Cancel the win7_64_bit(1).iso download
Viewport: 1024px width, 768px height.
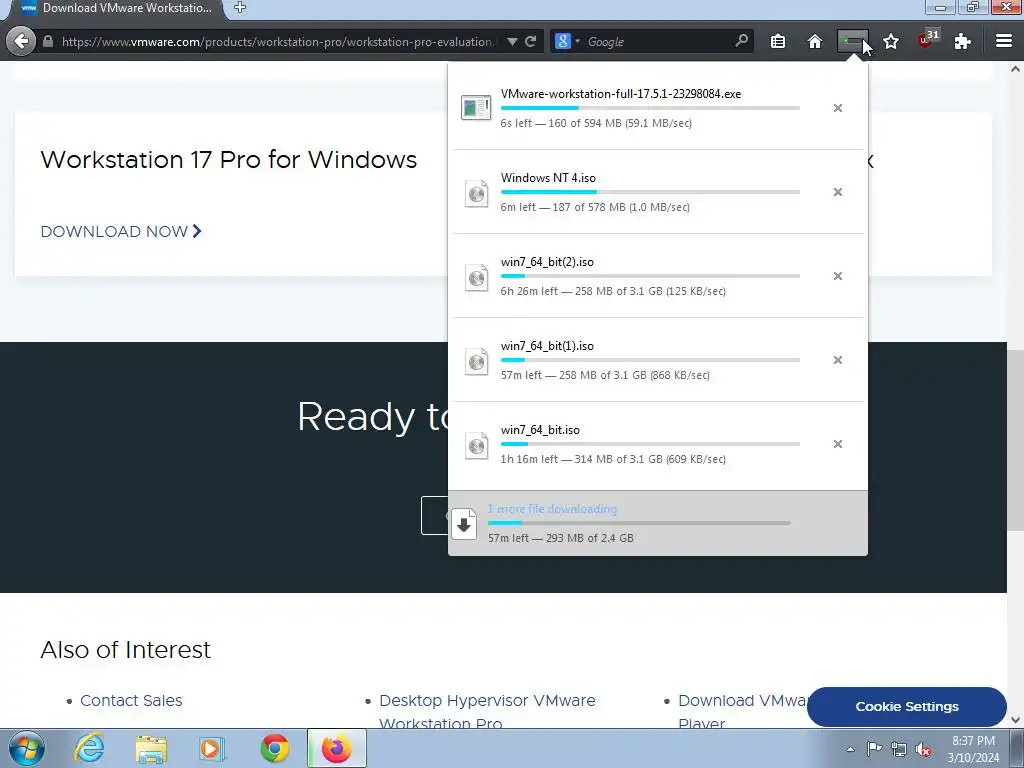(838, 360)
